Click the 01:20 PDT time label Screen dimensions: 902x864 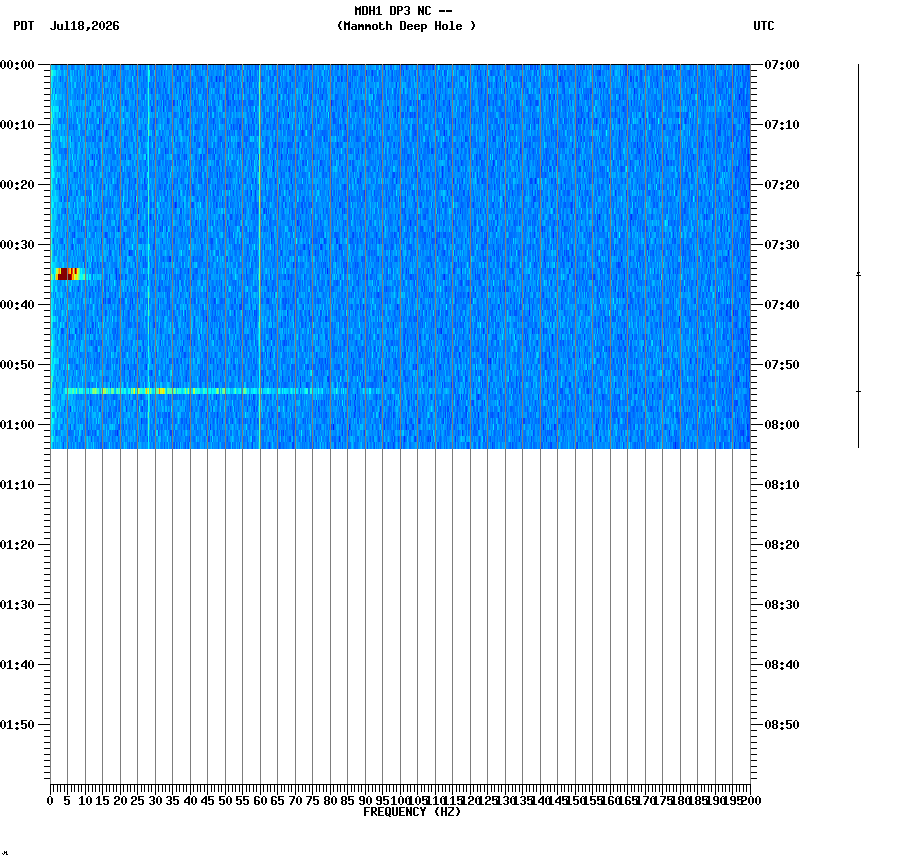(17, 545)
